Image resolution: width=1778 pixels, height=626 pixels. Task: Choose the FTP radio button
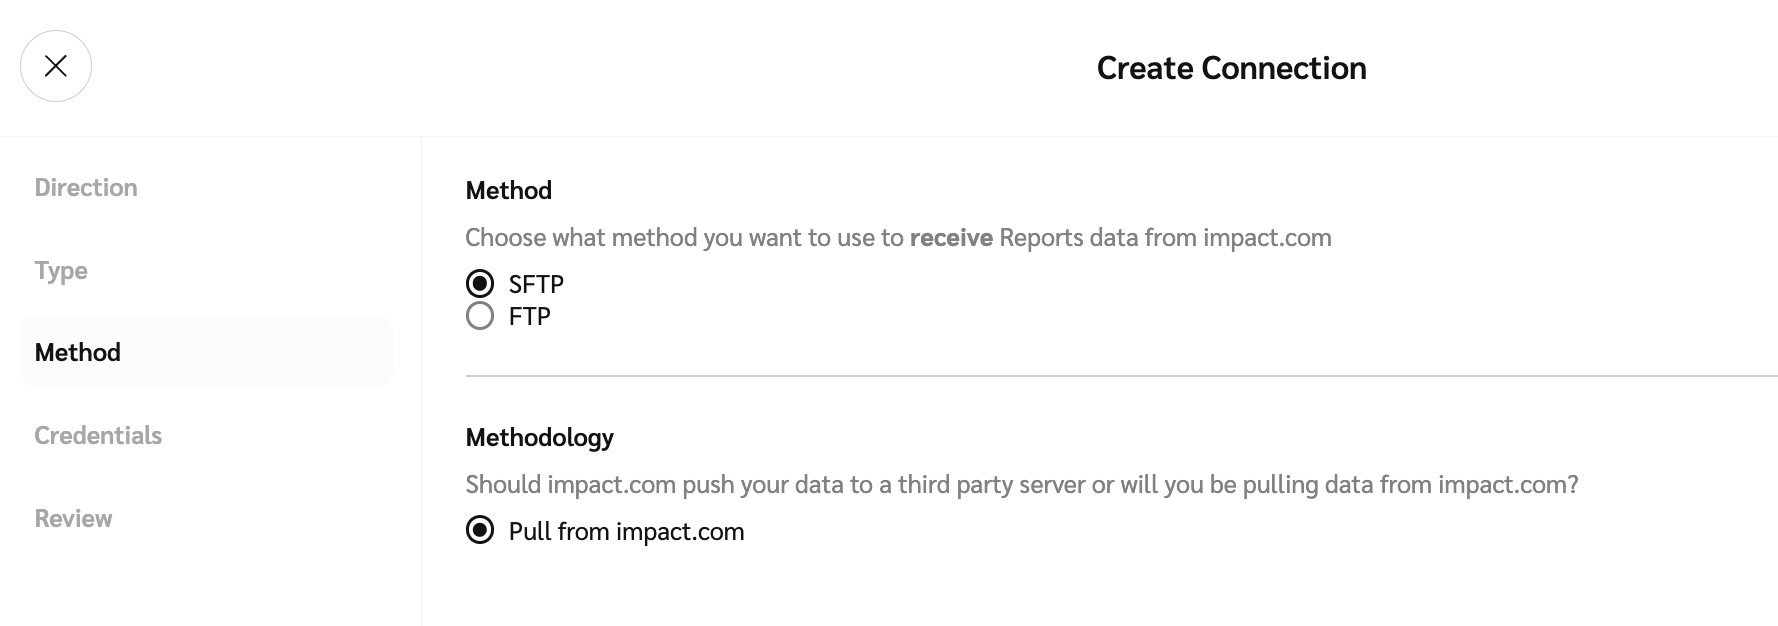tap(480, 317)
